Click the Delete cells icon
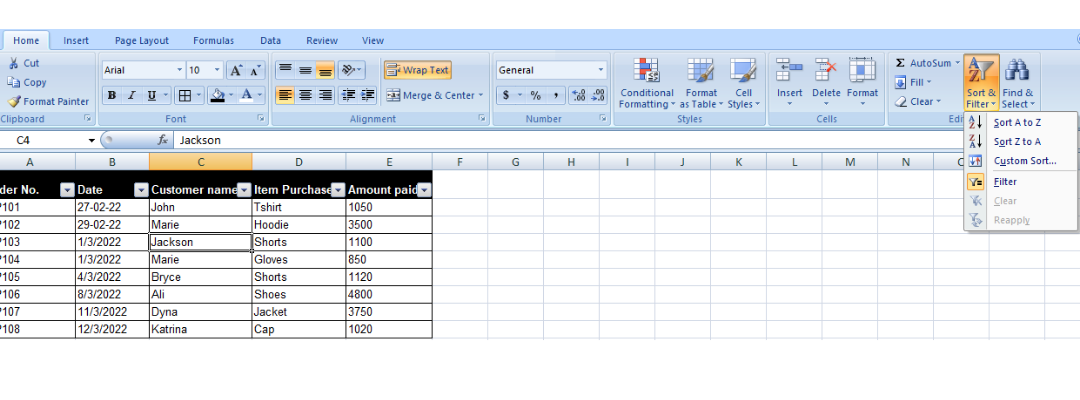The height and width of the screenshot is (400, 1080). point(826,70)
